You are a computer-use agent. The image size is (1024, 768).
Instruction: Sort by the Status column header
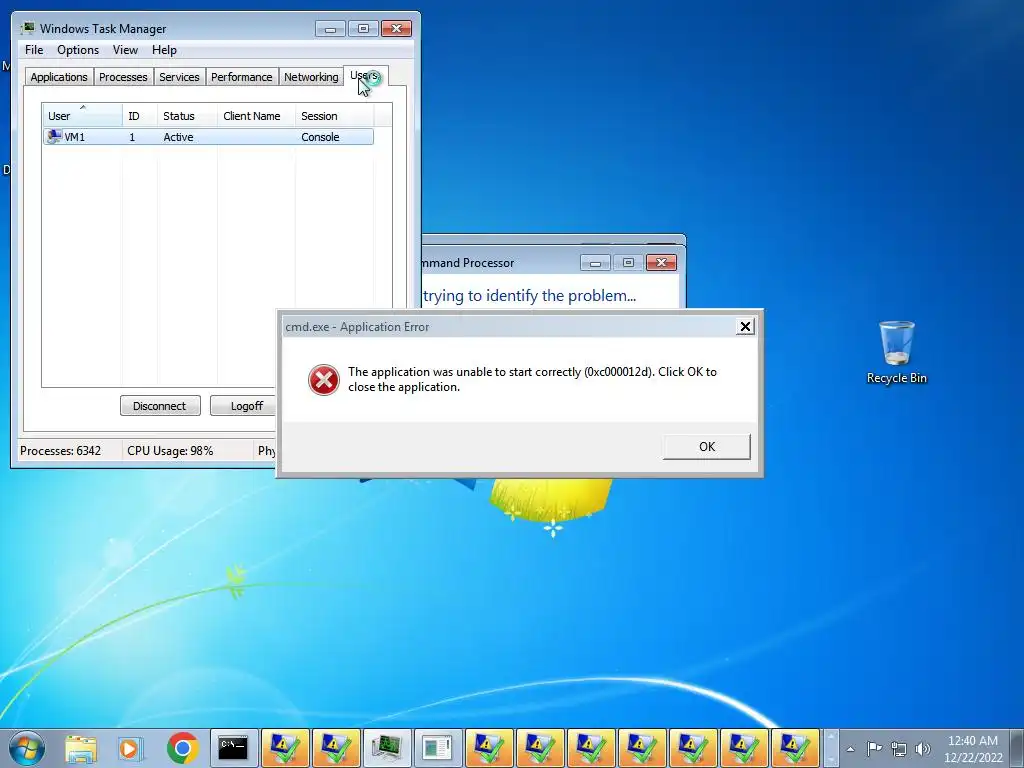187,116
